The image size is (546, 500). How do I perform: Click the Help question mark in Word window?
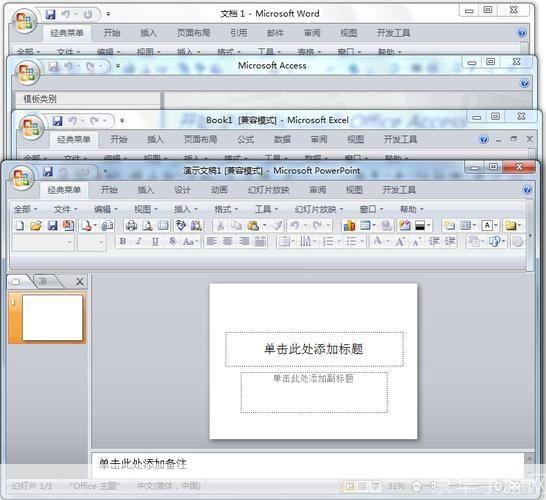[522, 33]
